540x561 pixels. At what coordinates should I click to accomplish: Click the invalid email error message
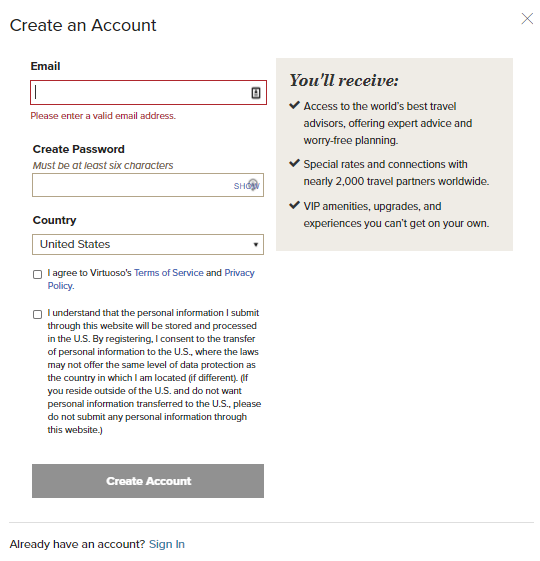coord(103,116)
